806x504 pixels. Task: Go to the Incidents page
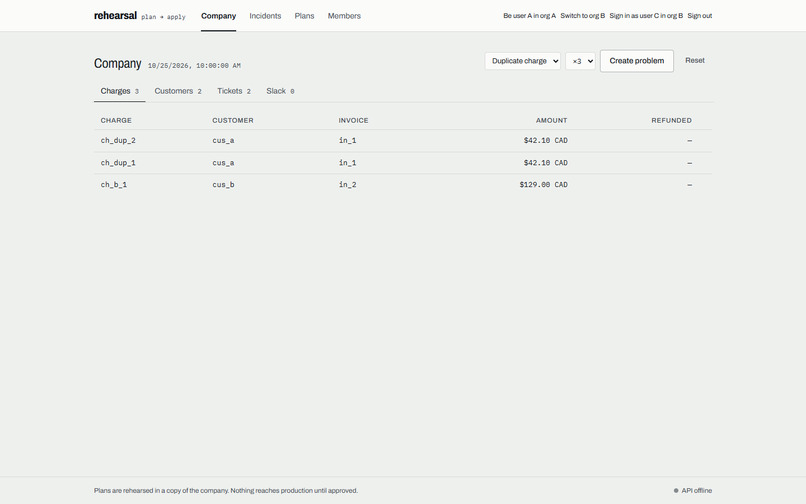[x=265, y=16]
